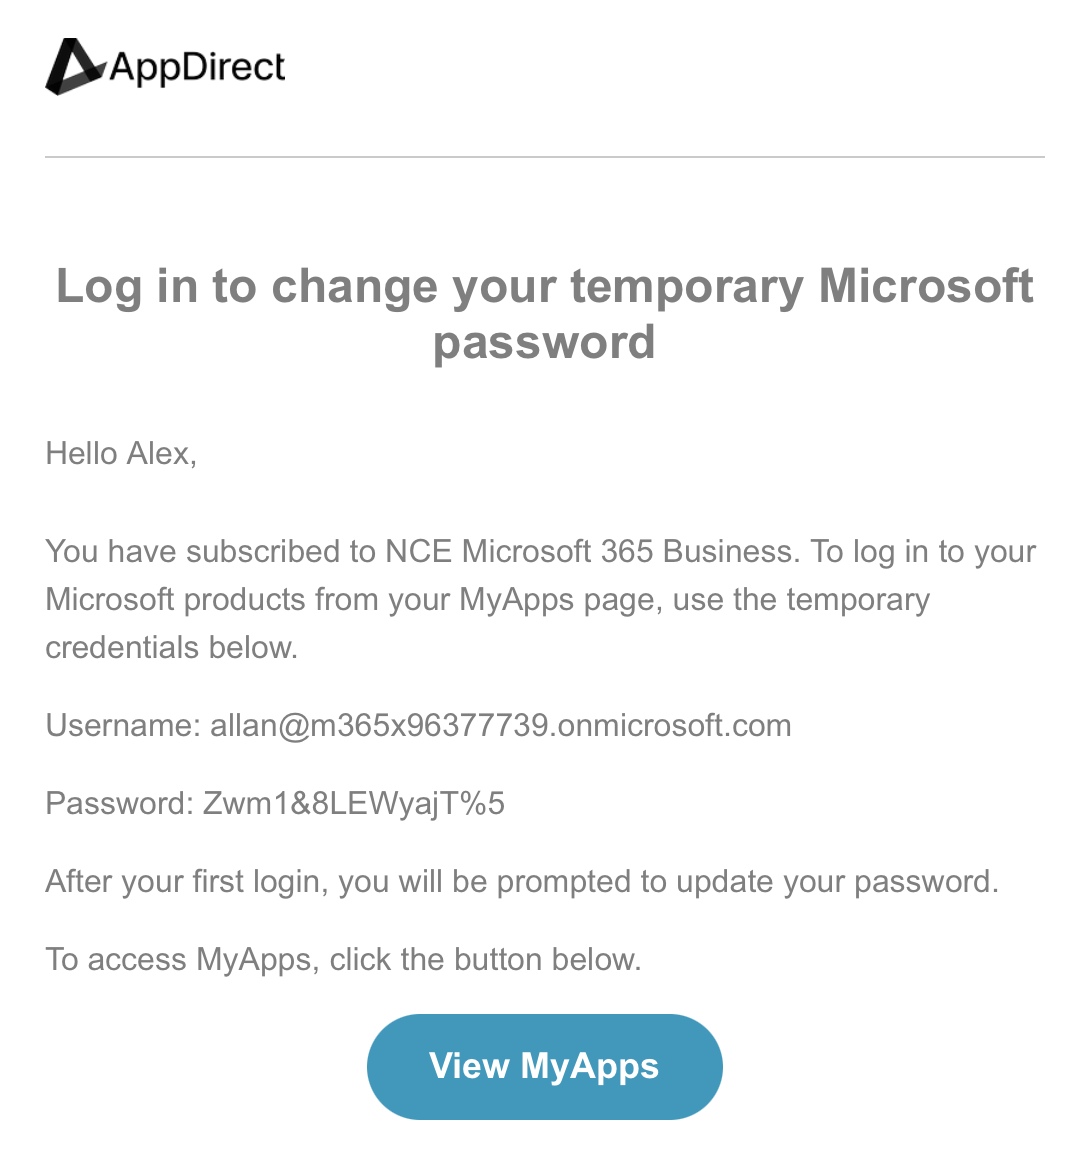Click the horizontal divider below the logo
1082x1166 pixels.
[x=544, y=157]
